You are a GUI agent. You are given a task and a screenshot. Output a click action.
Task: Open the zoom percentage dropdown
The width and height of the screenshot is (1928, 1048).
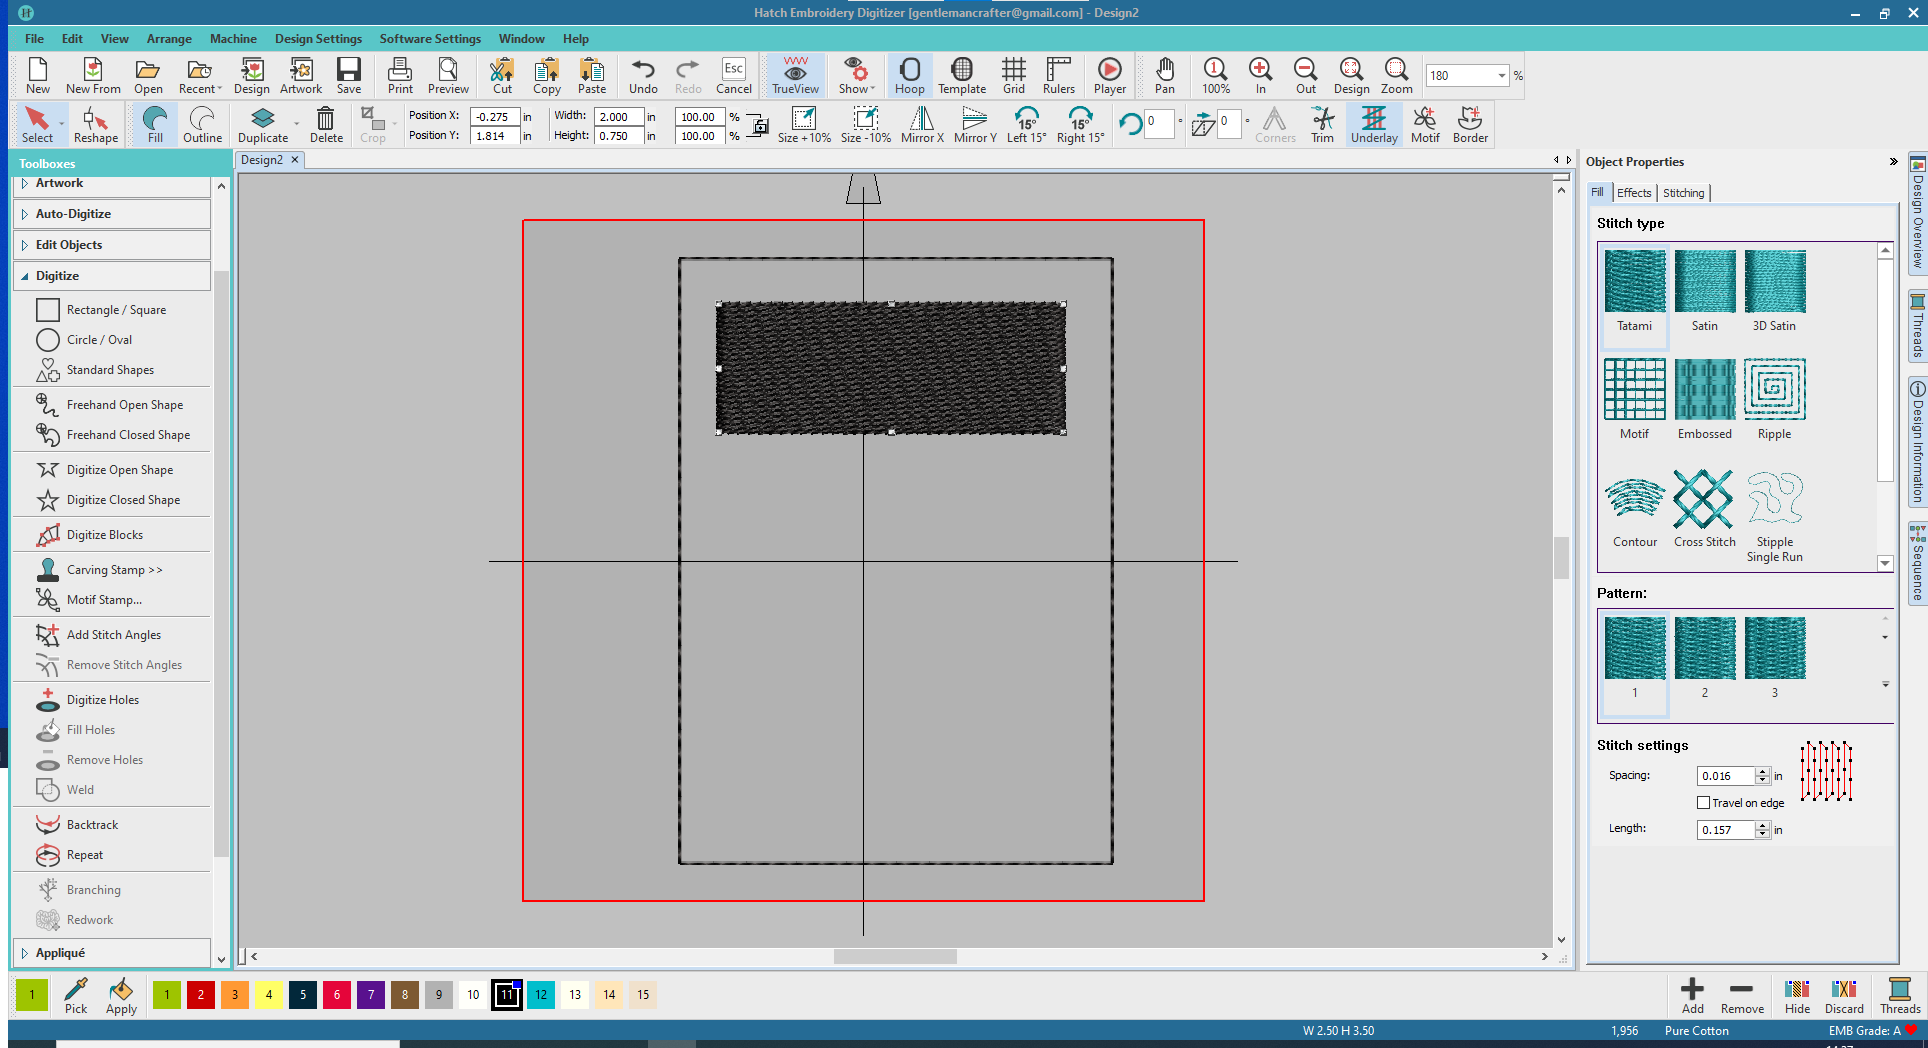click(1501, 76)
